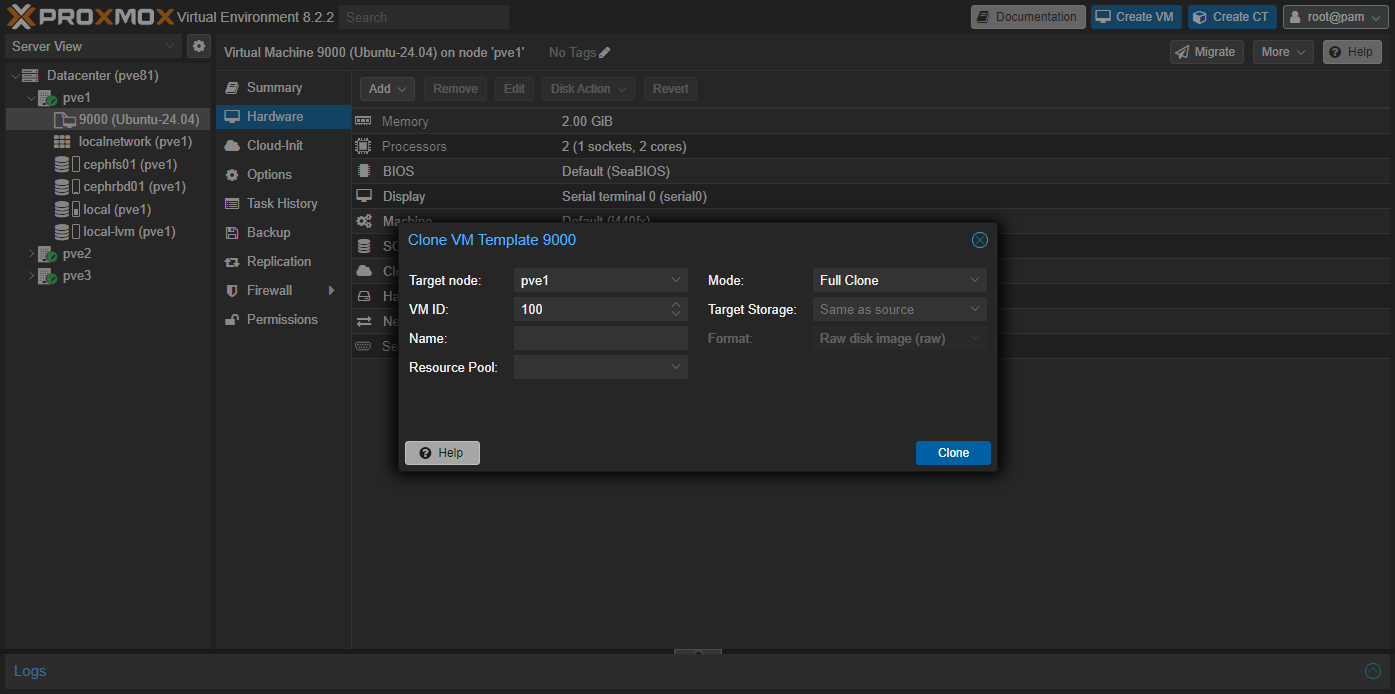Click the Migrate button
Screen dimensions: 1395x694
1206,52
